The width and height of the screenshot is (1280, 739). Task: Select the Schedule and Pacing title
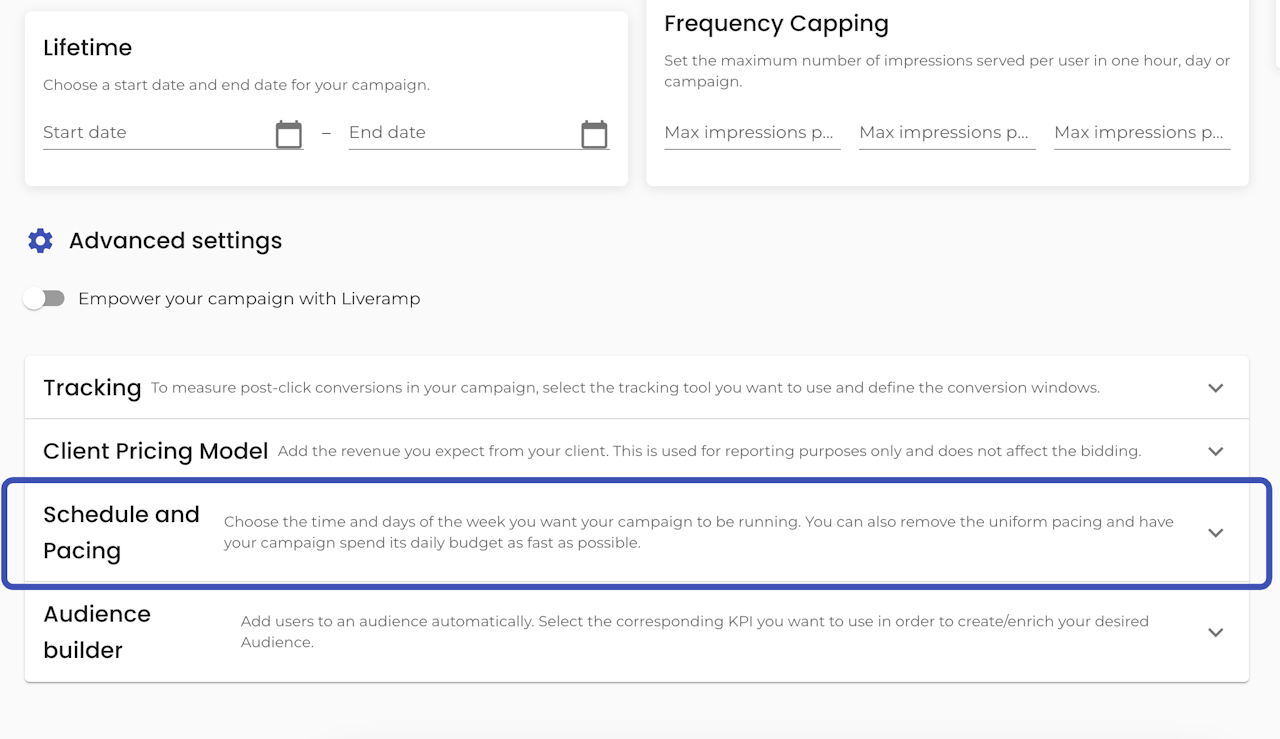(121, 532)
